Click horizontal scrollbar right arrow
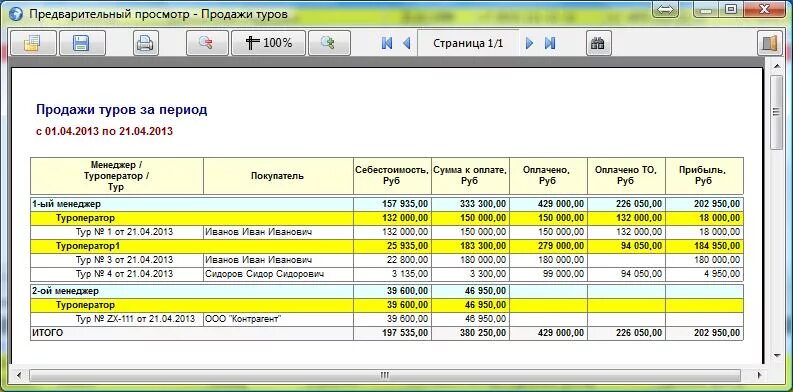 (x=759, y=375)
